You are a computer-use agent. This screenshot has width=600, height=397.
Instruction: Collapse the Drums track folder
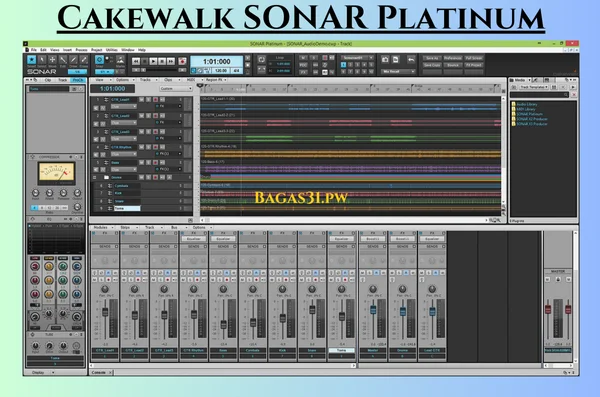(94, 178)
